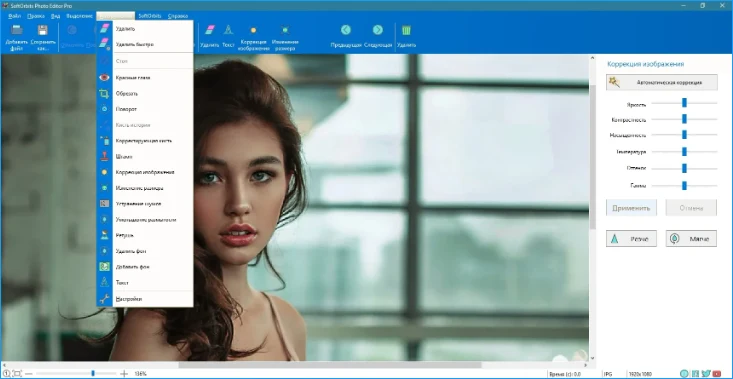Viewport: 733px width, 379px height.
Task: Click the Добавить файл toolbar icon
Action: point(17,36)
